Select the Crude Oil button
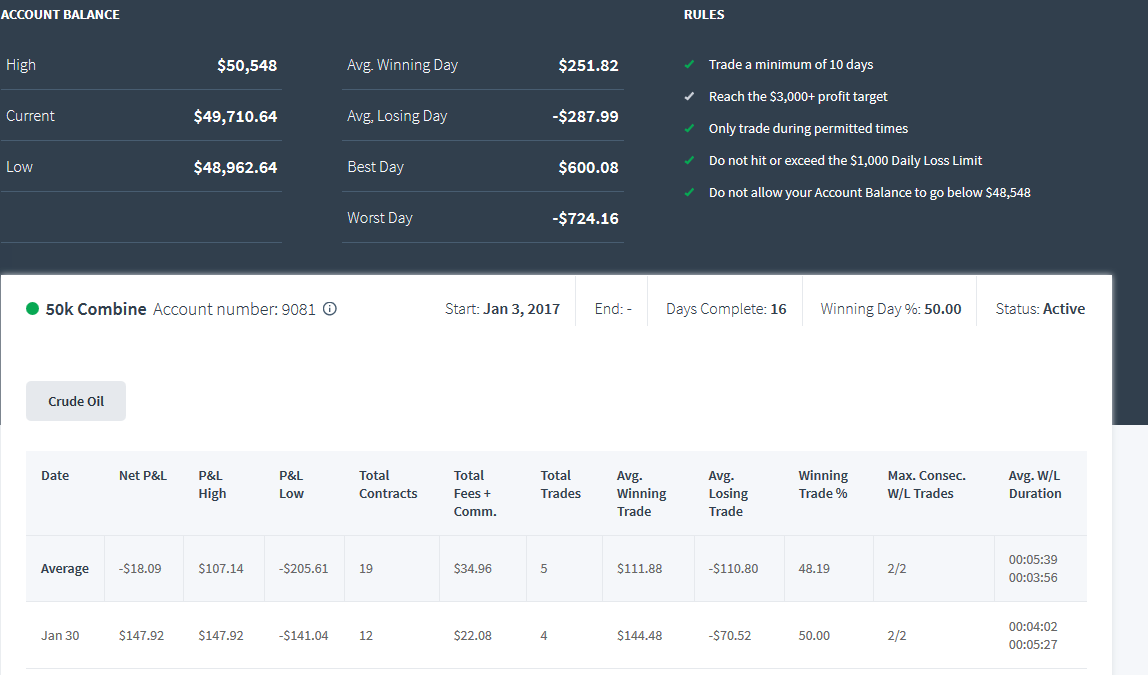 [x=76, y=401]
